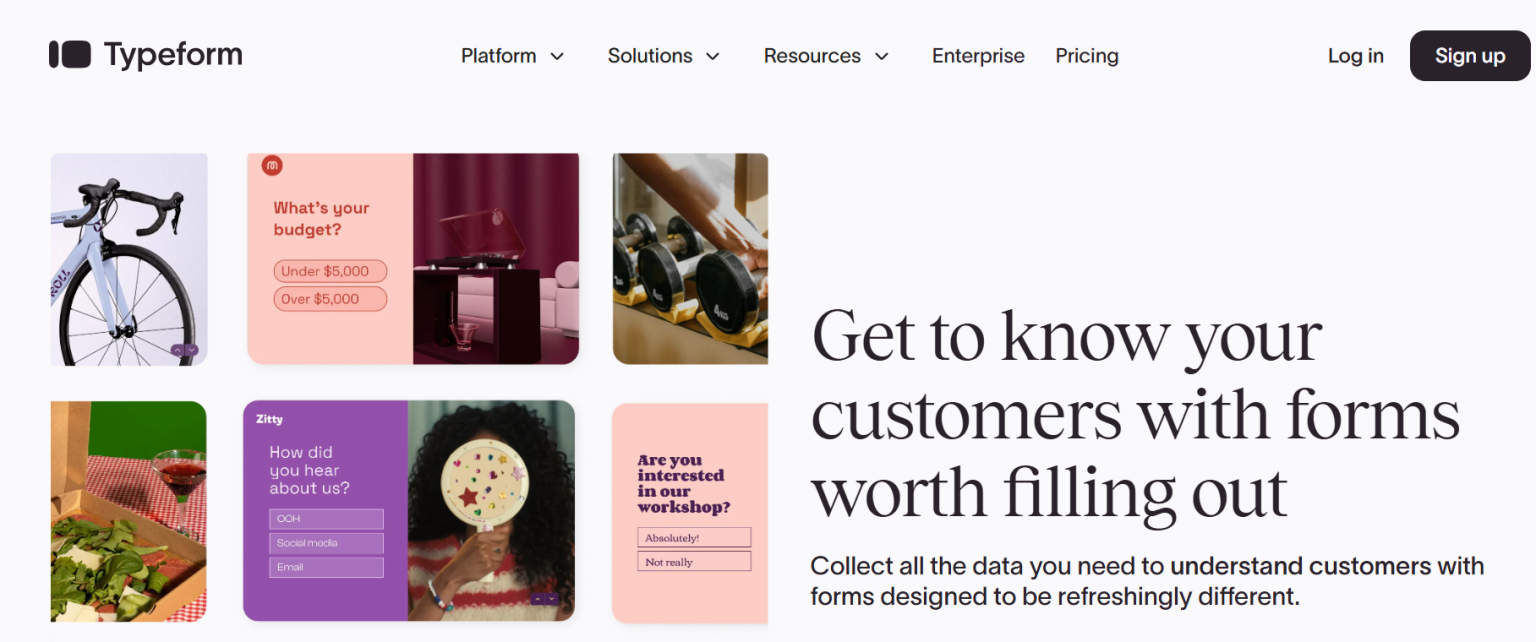Select "Social media" answer option
This screenshot has height=642, width=1536.
[326, 543]
